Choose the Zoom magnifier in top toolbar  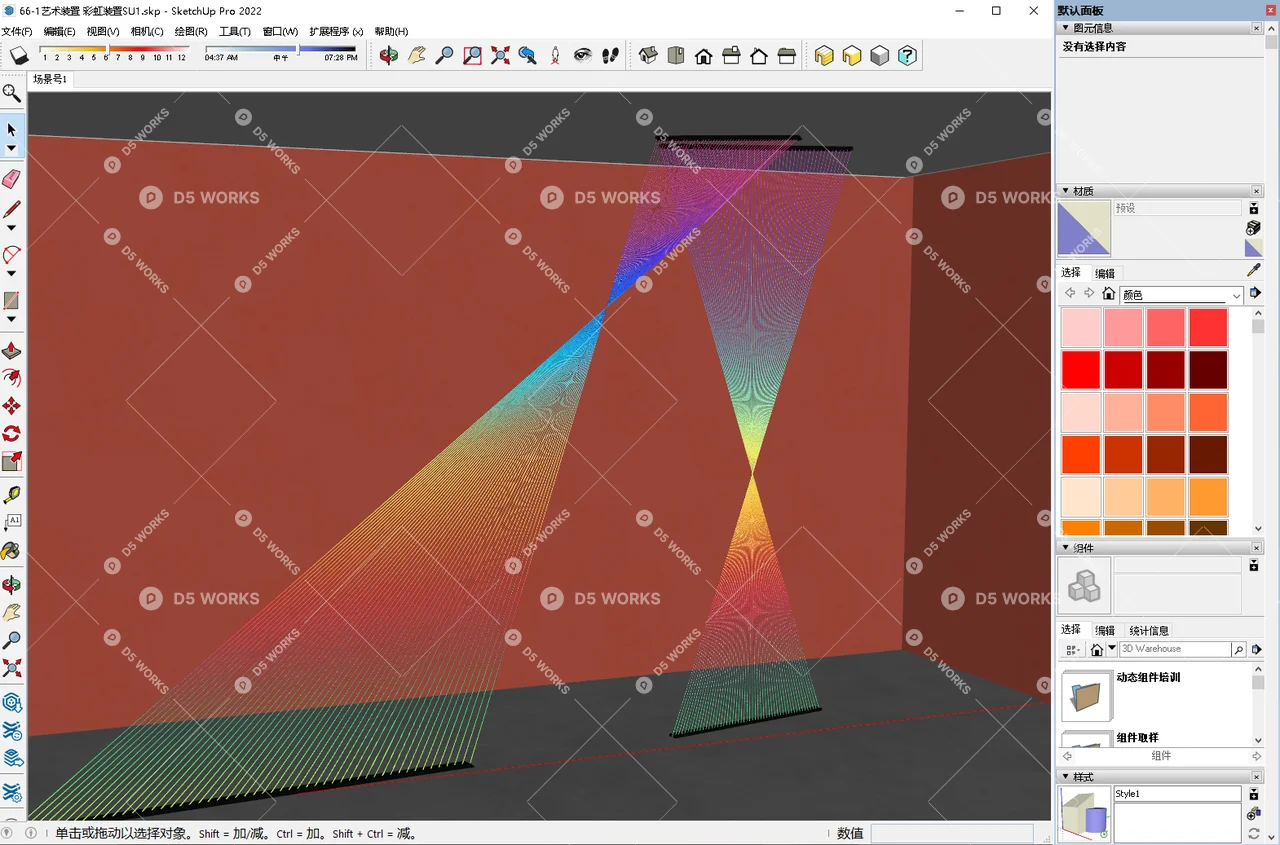pos(445,56)
